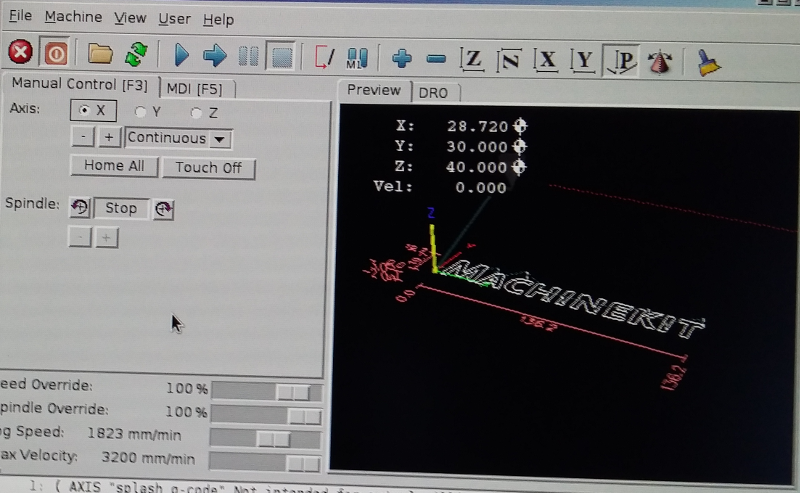This screenshot has height=493, width=800.
Task: Open Machine menu
Action: (x=73, y=17)
